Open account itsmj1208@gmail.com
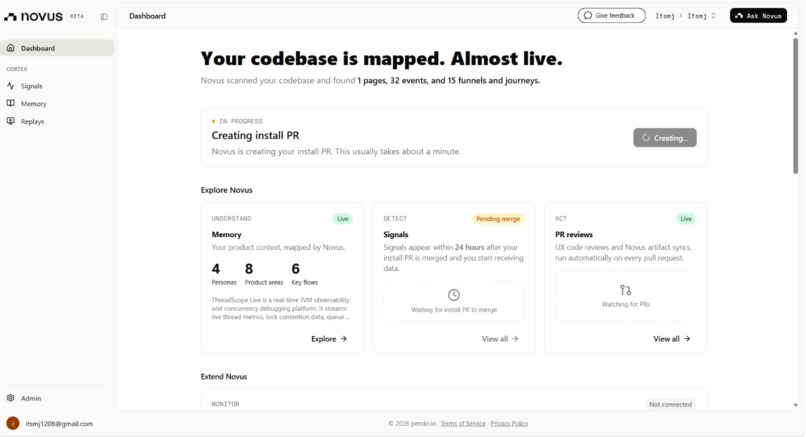Screen dimensions: 806x437 [59, 424]
